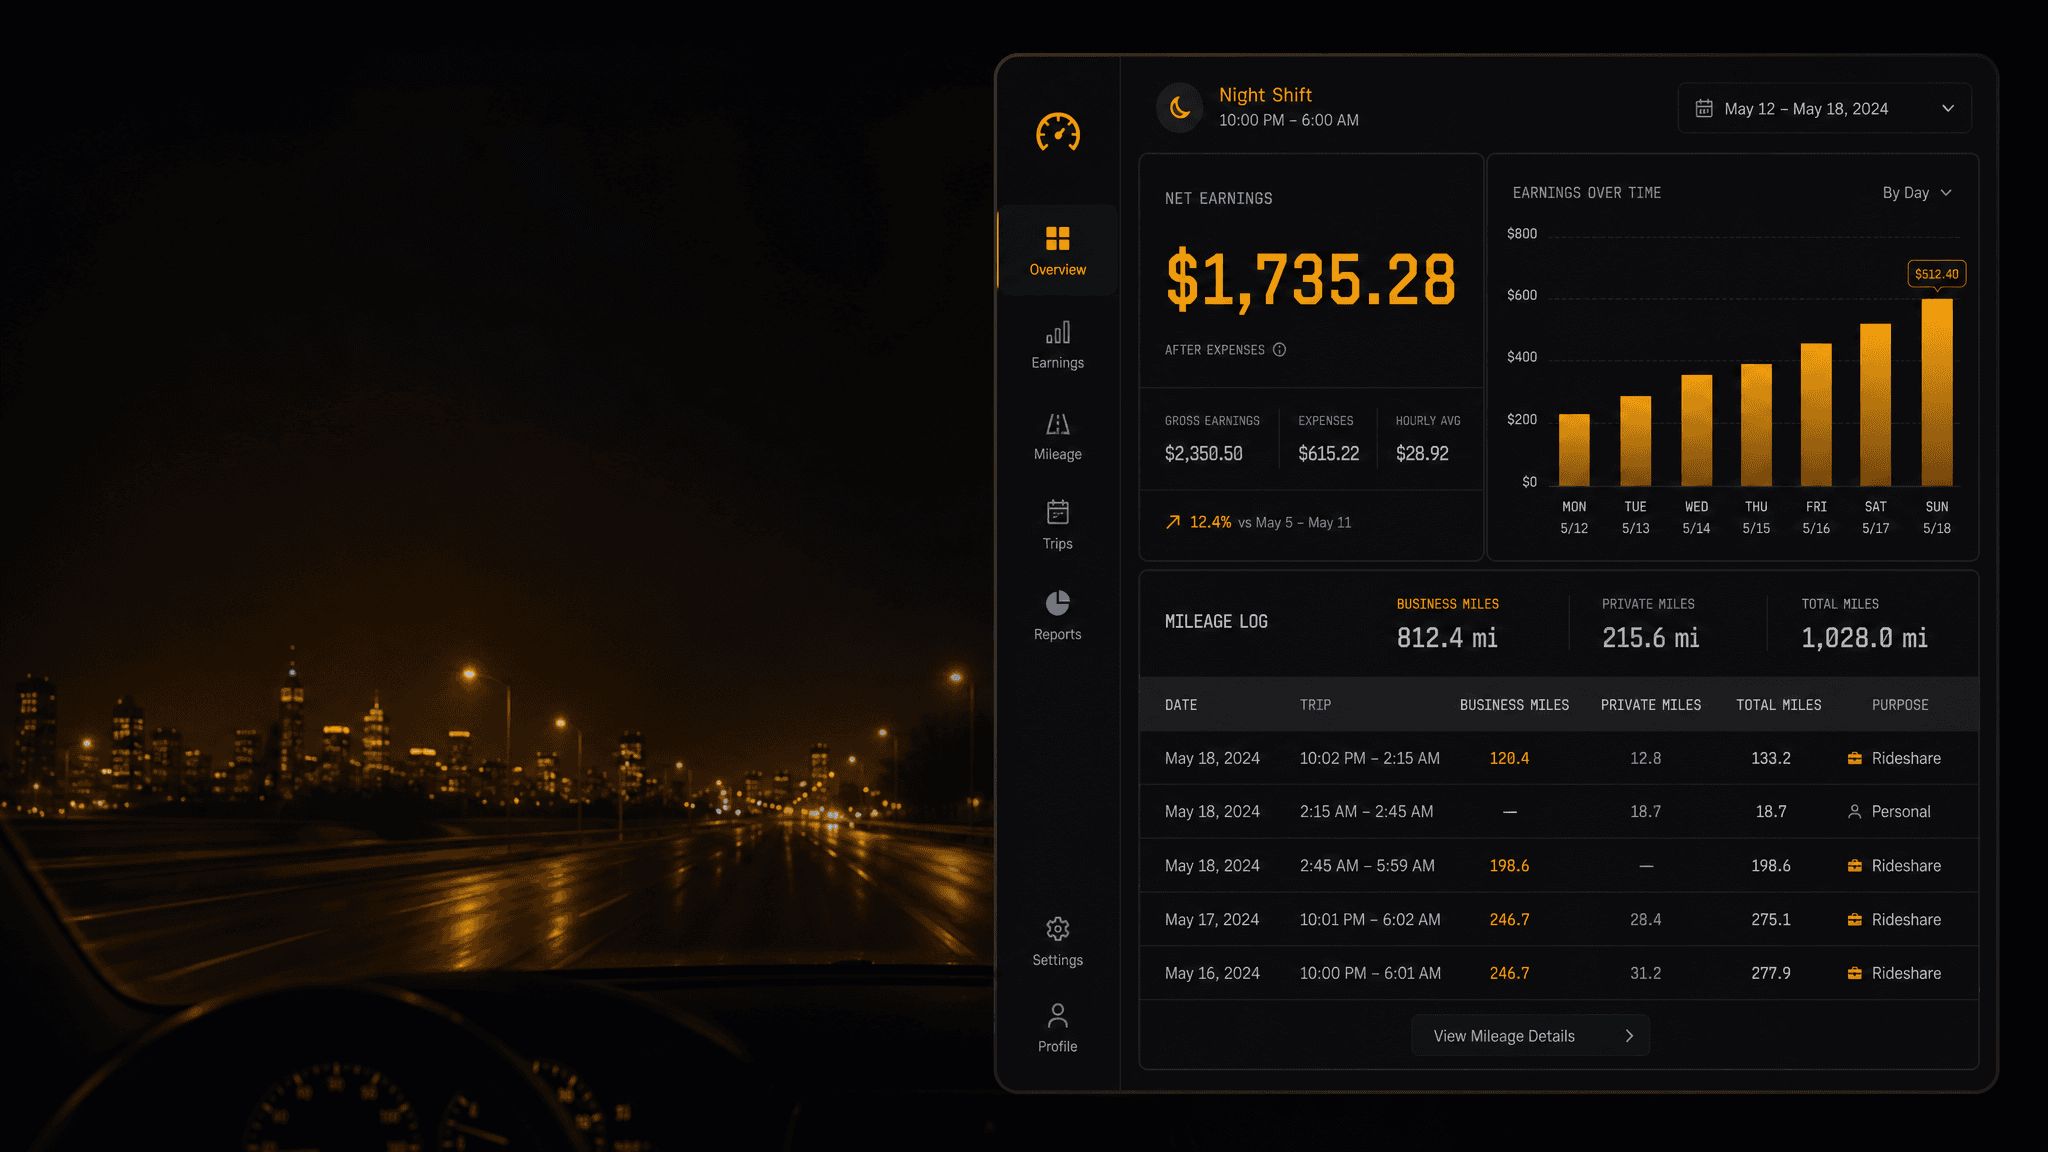This screenshot has height=1152, width=2048.
Task: Select the Saturday 5/17 earnings bar
Action: coord(1875,405)
